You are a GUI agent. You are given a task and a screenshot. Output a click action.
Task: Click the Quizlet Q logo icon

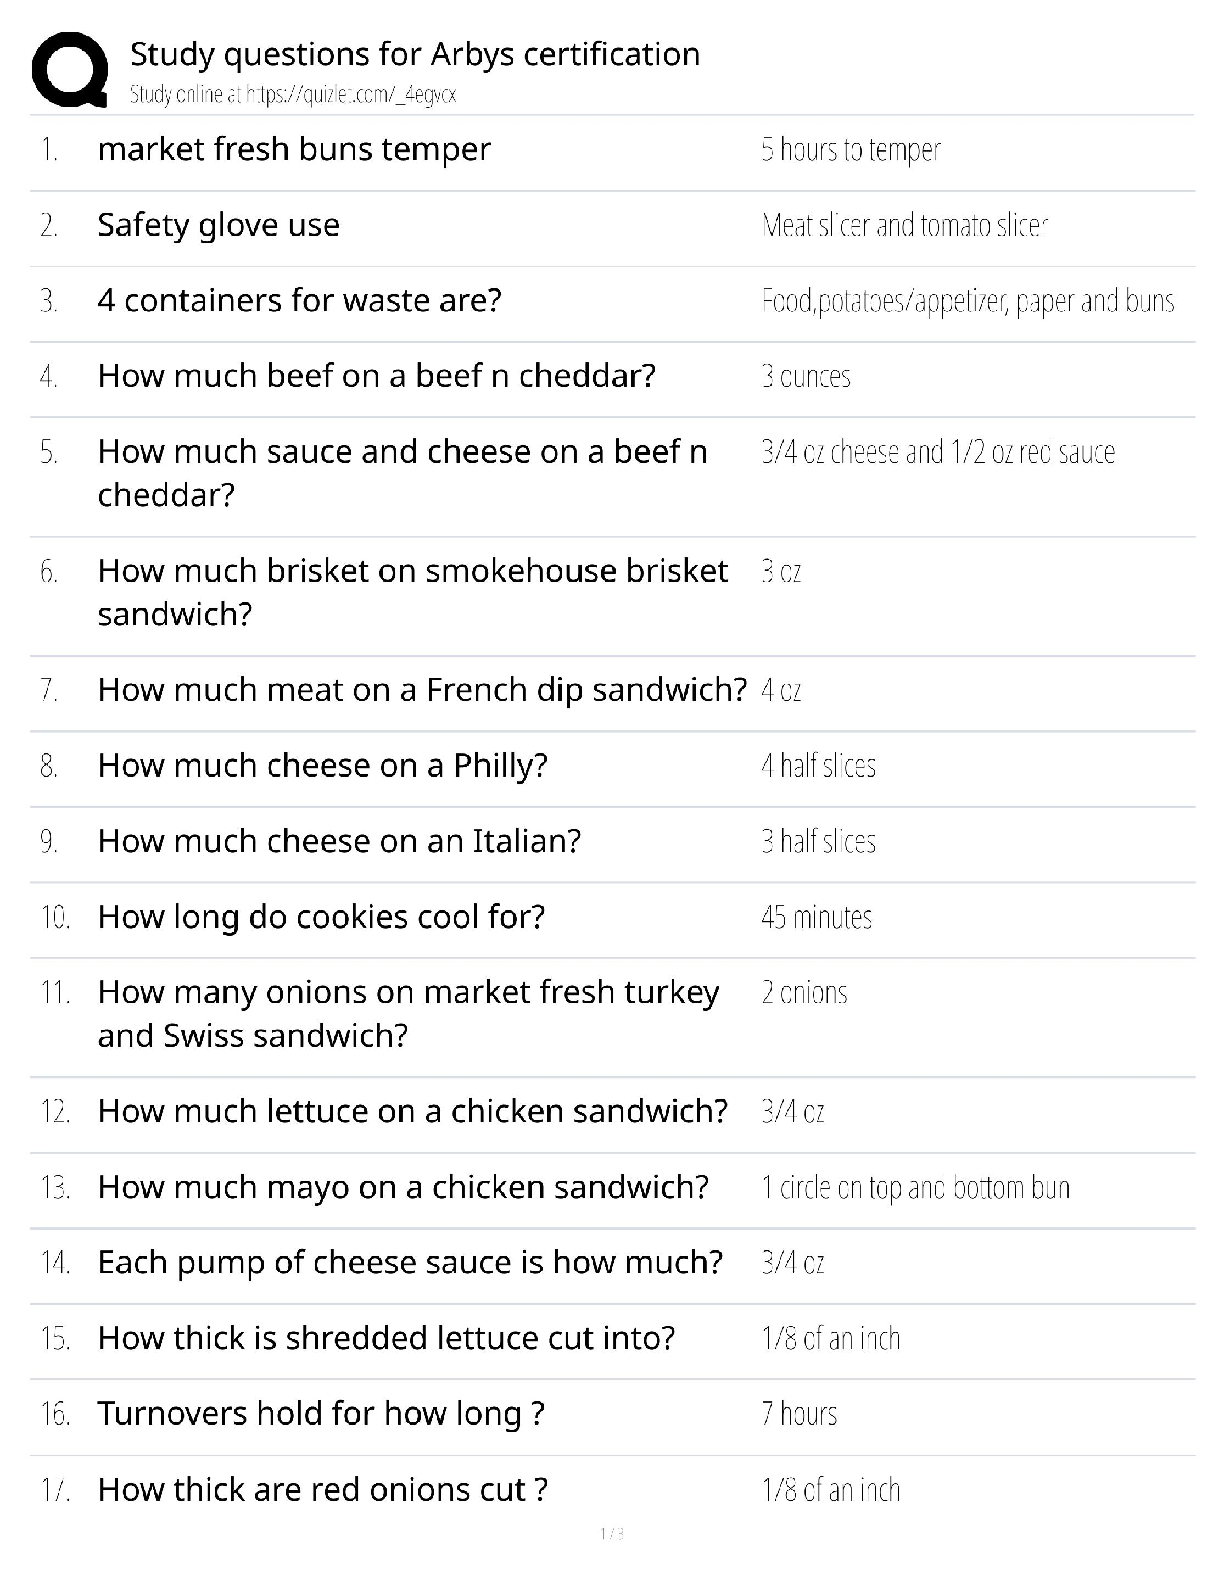point(70,69)
